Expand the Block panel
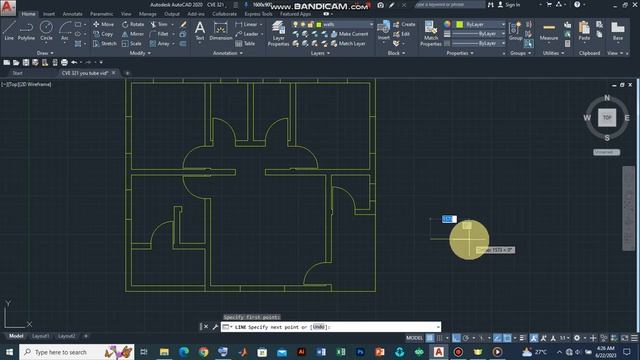This screenshot has height=360, width=640. 396,53
